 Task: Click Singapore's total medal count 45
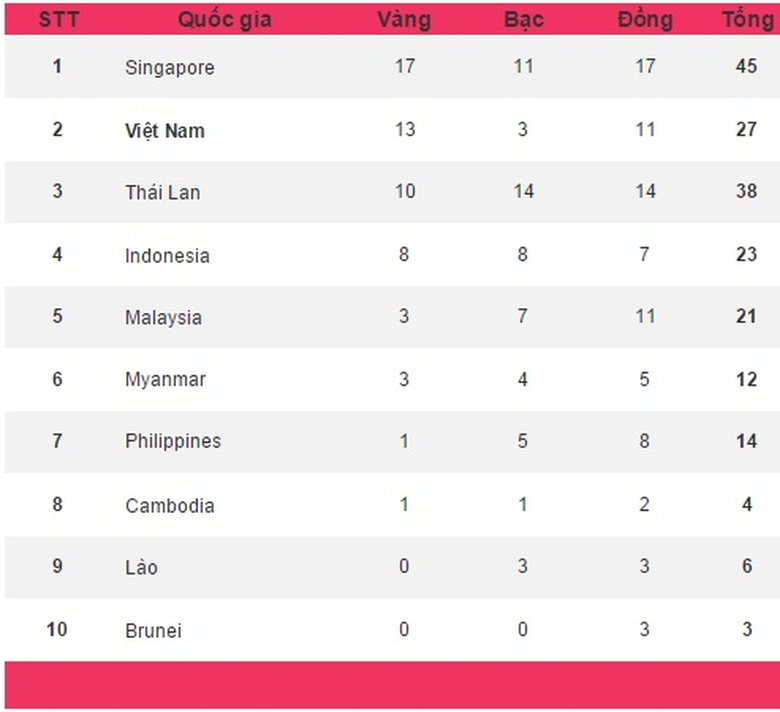[746, 67]
